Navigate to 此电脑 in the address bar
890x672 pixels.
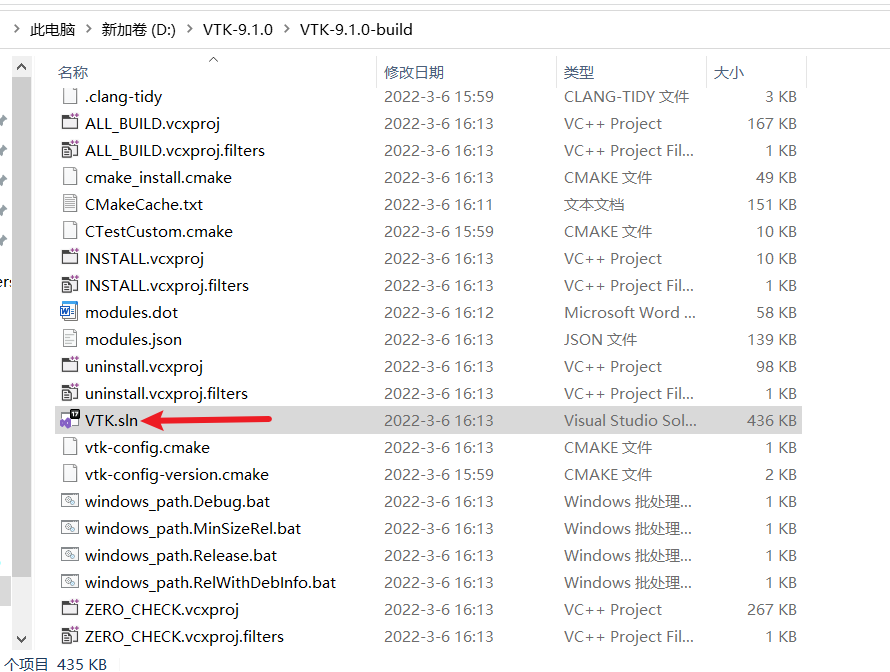[53, 29]
